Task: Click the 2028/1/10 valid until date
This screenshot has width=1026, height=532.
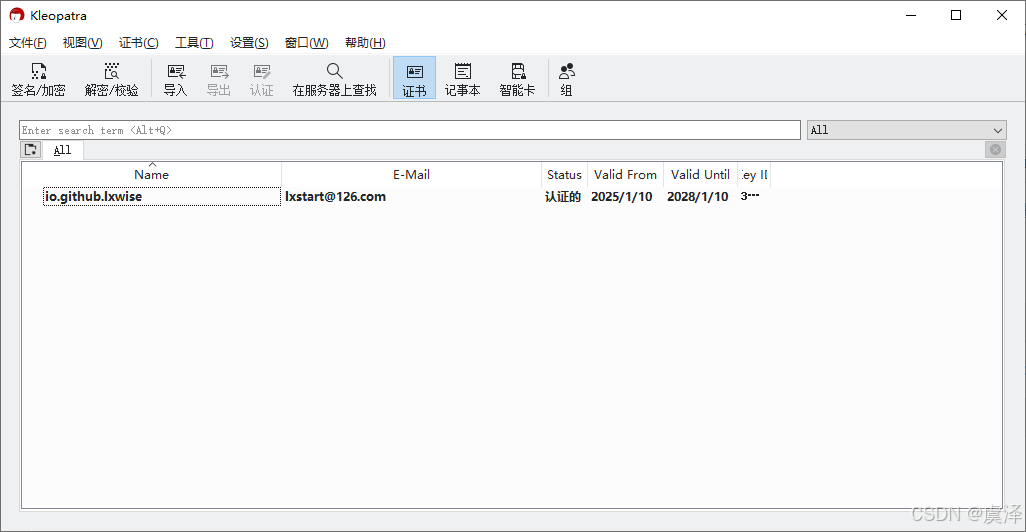Action: (x=698, y=196)
